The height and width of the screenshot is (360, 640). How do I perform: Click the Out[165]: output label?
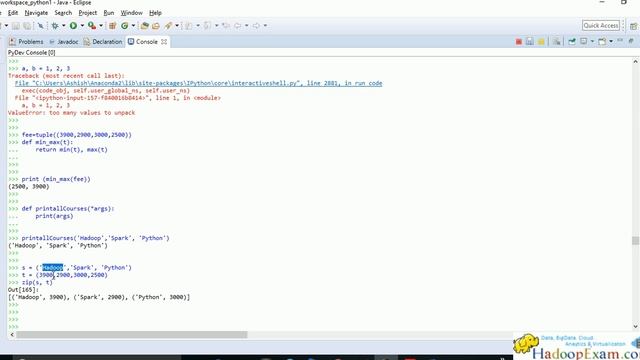23,290
